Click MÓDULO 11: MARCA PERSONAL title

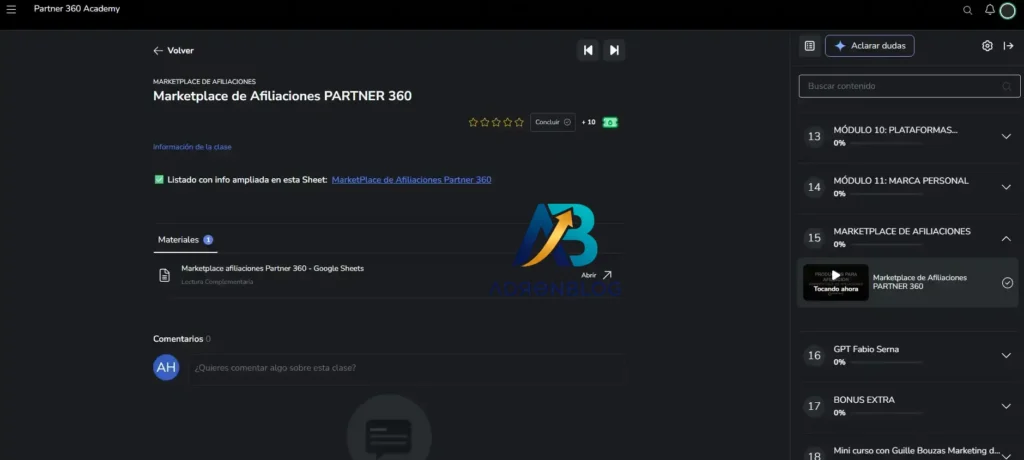tap(901, 180)
